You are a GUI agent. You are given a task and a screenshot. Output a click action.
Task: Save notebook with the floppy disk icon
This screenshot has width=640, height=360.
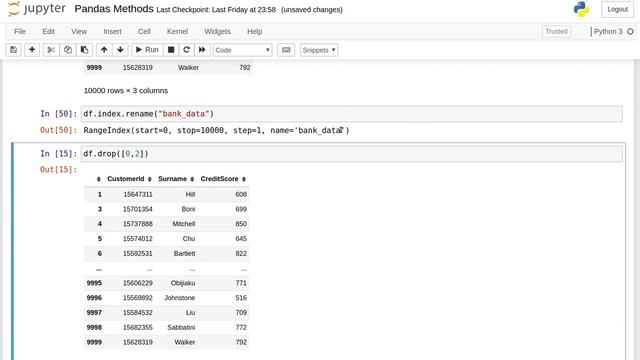pos(13,50)
